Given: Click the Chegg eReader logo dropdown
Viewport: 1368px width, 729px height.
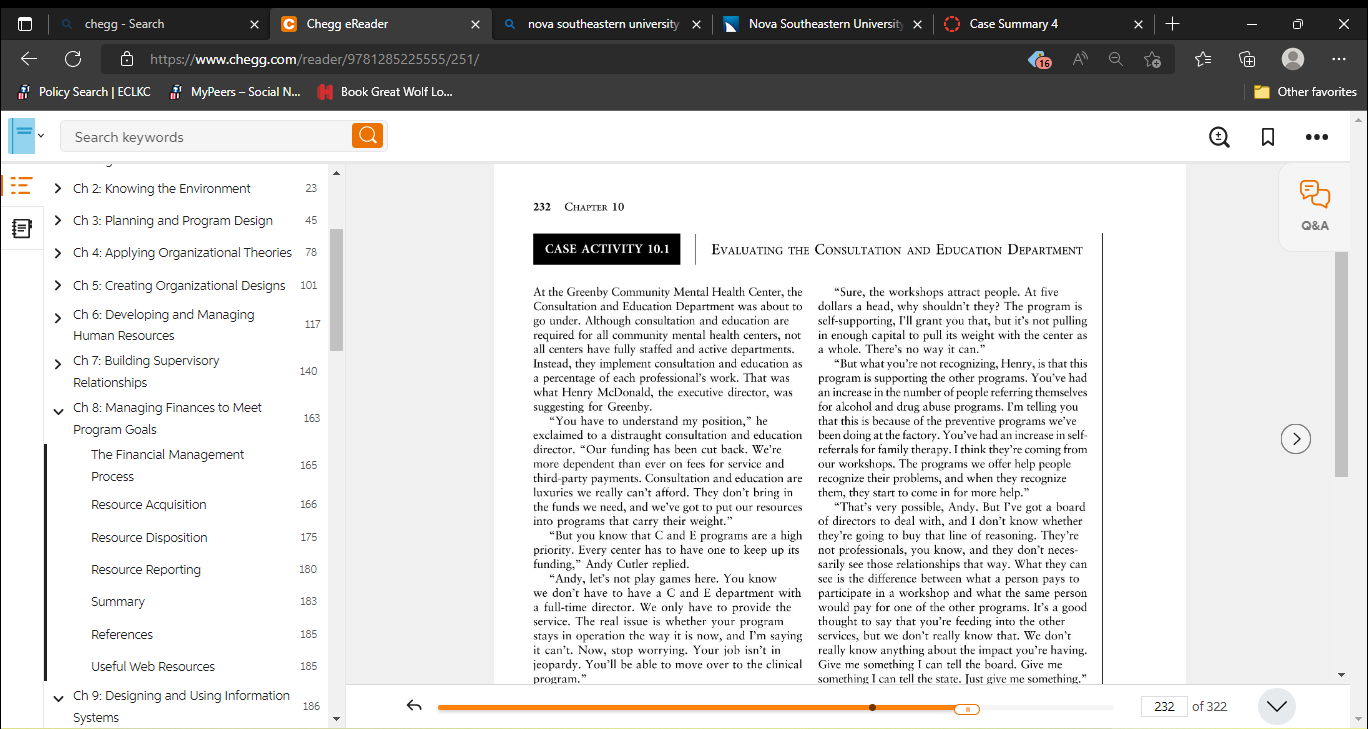Looking at the screenshot, I should click(26, 136).
